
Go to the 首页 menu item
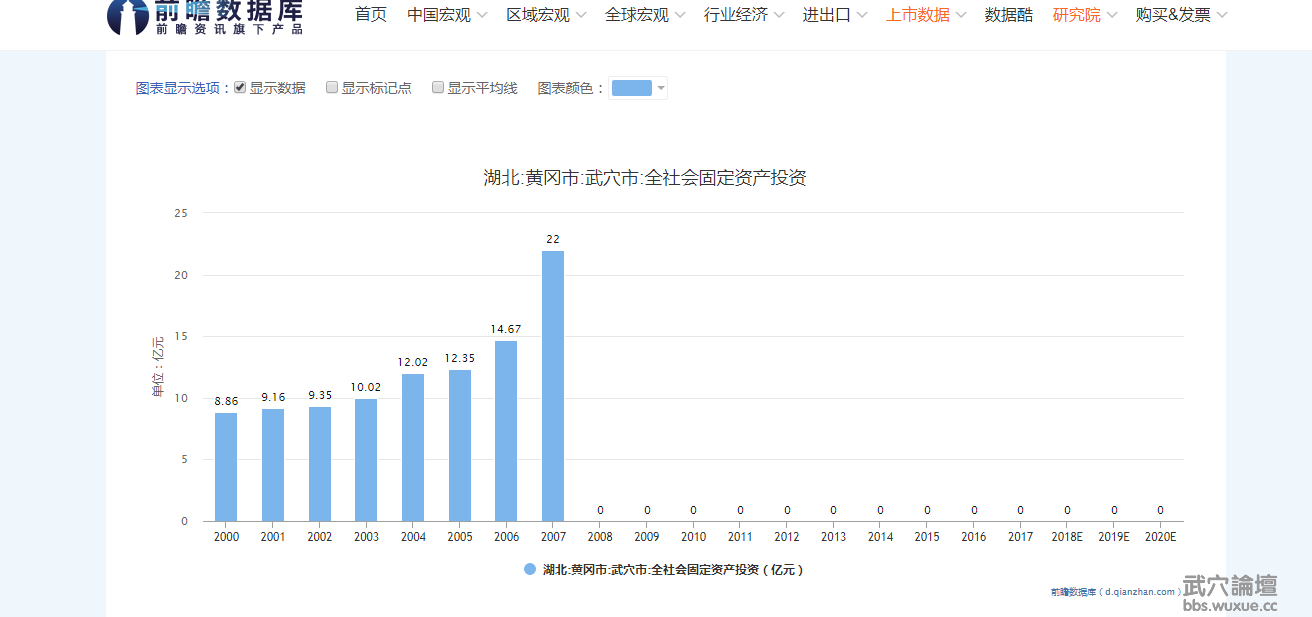371,15
